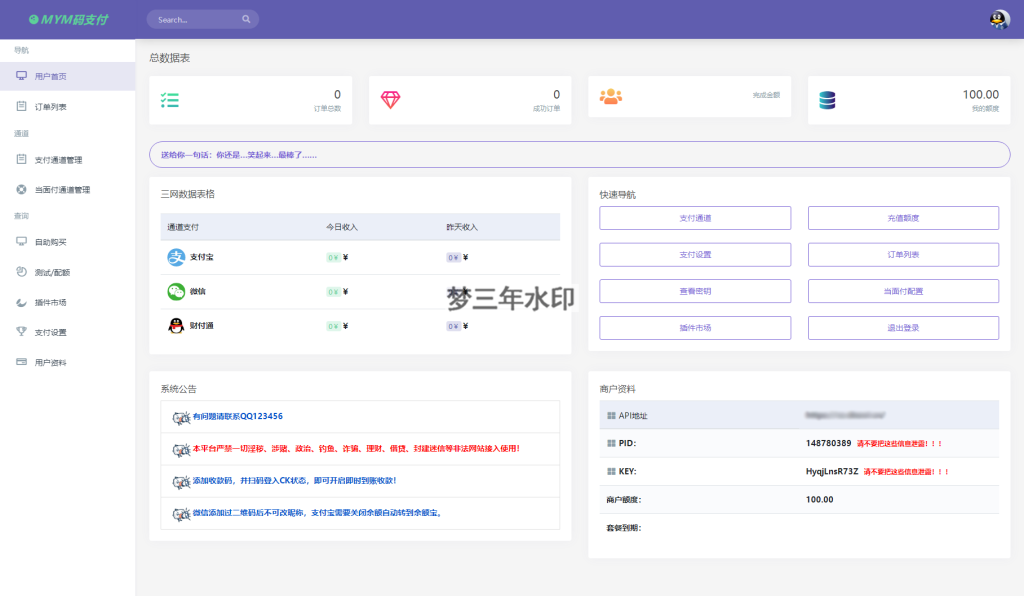
Task: Select 测试/配额 in the sidebar
Action: click(67, 272)
